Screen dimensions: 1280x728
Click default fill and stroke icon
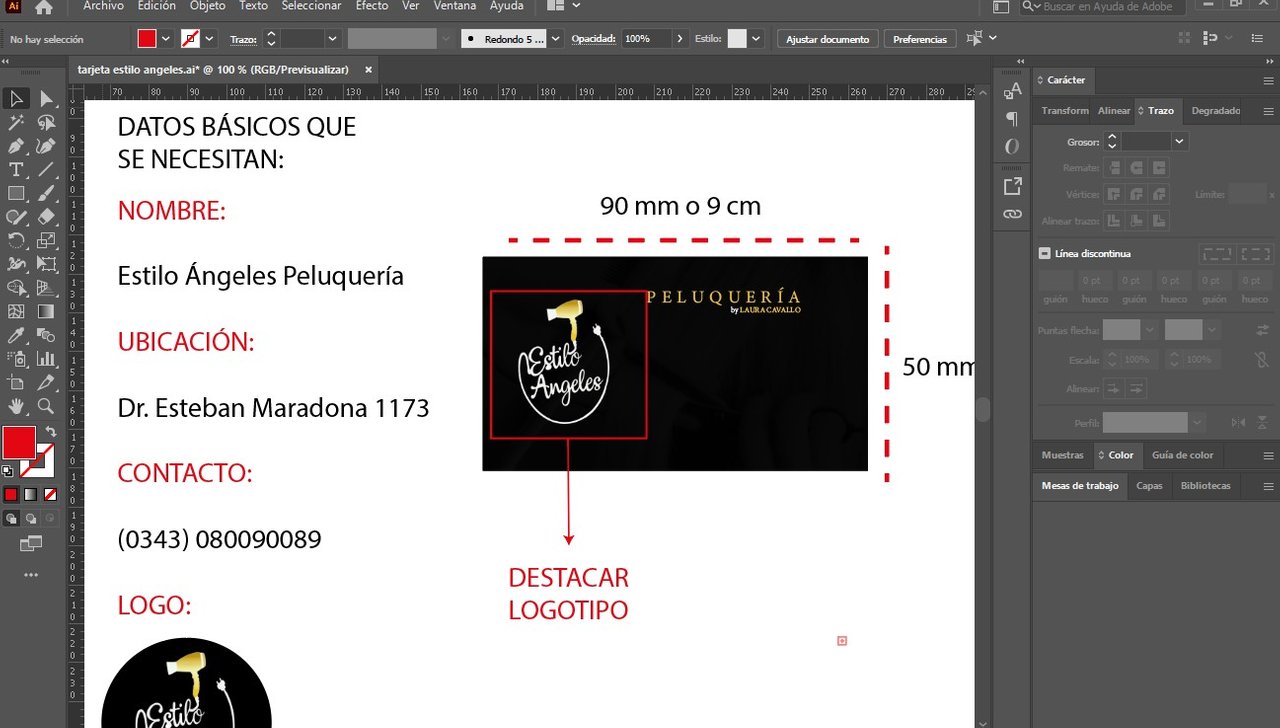click(8, 471)
